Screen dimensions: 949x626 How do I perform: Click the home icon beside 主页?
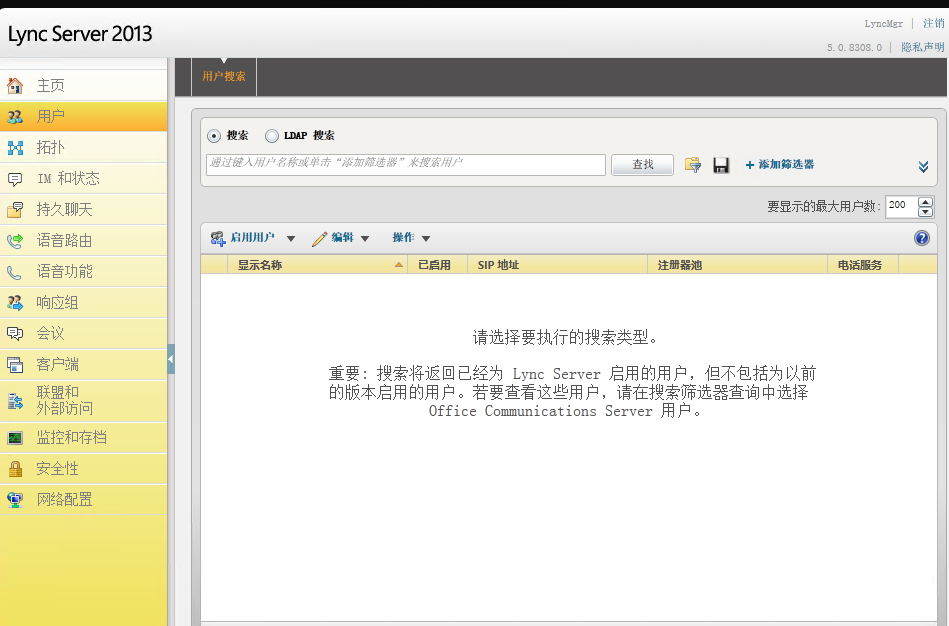pyautogui.click(x=15, y=85)
